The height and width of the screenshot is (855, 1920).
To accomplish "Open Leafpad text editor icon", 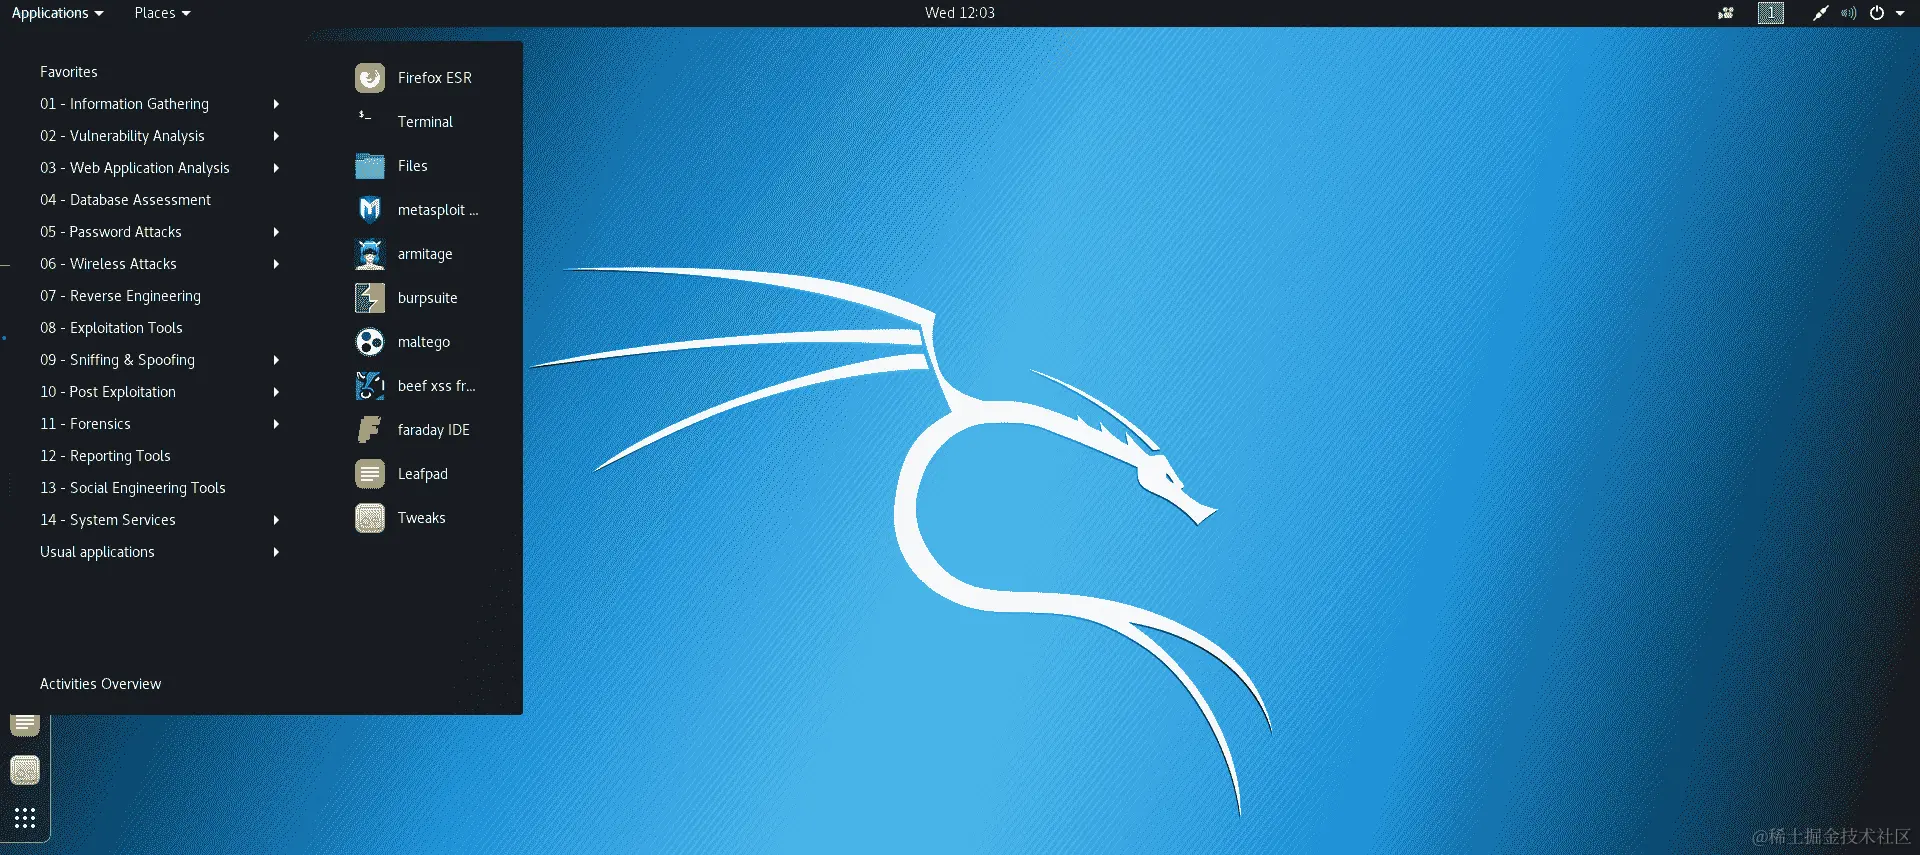I will coord(370,474).
